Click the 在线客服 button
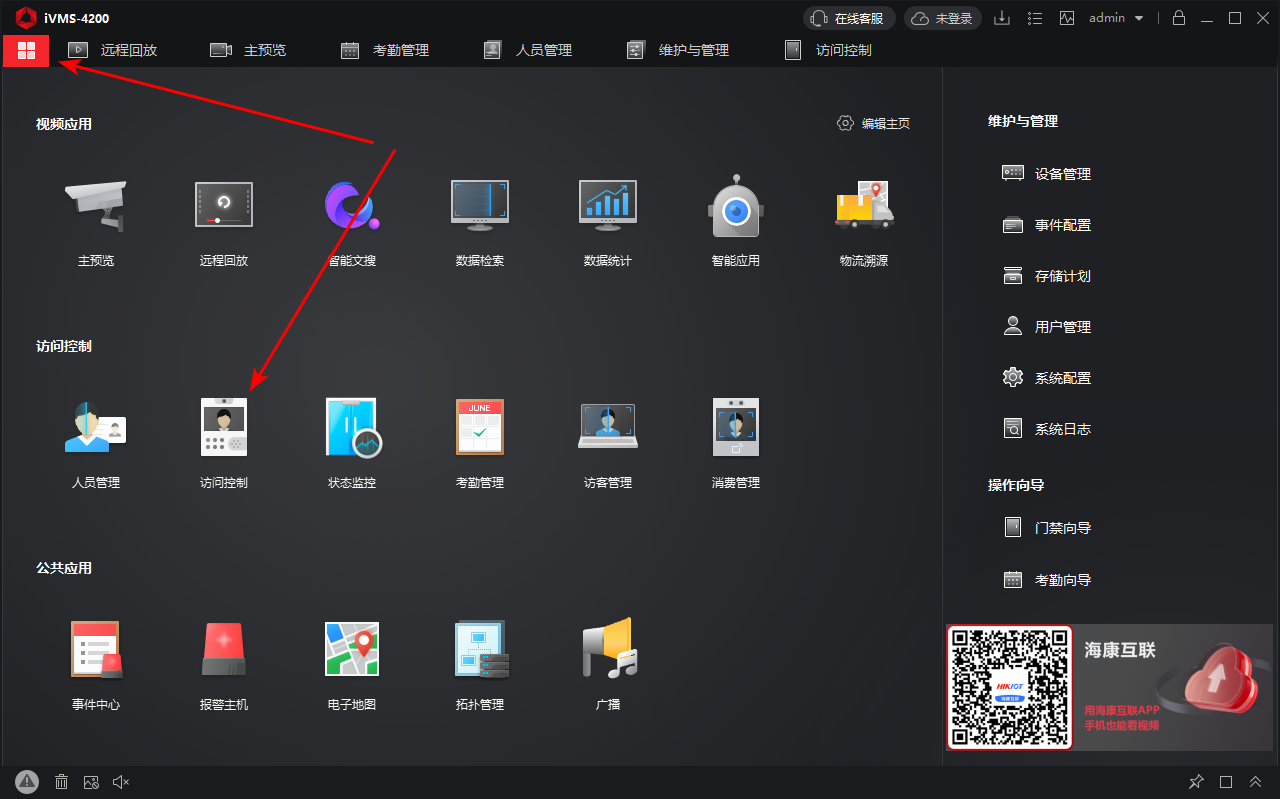This screenshot has width=1280, height=799. (x=849, y=18)
